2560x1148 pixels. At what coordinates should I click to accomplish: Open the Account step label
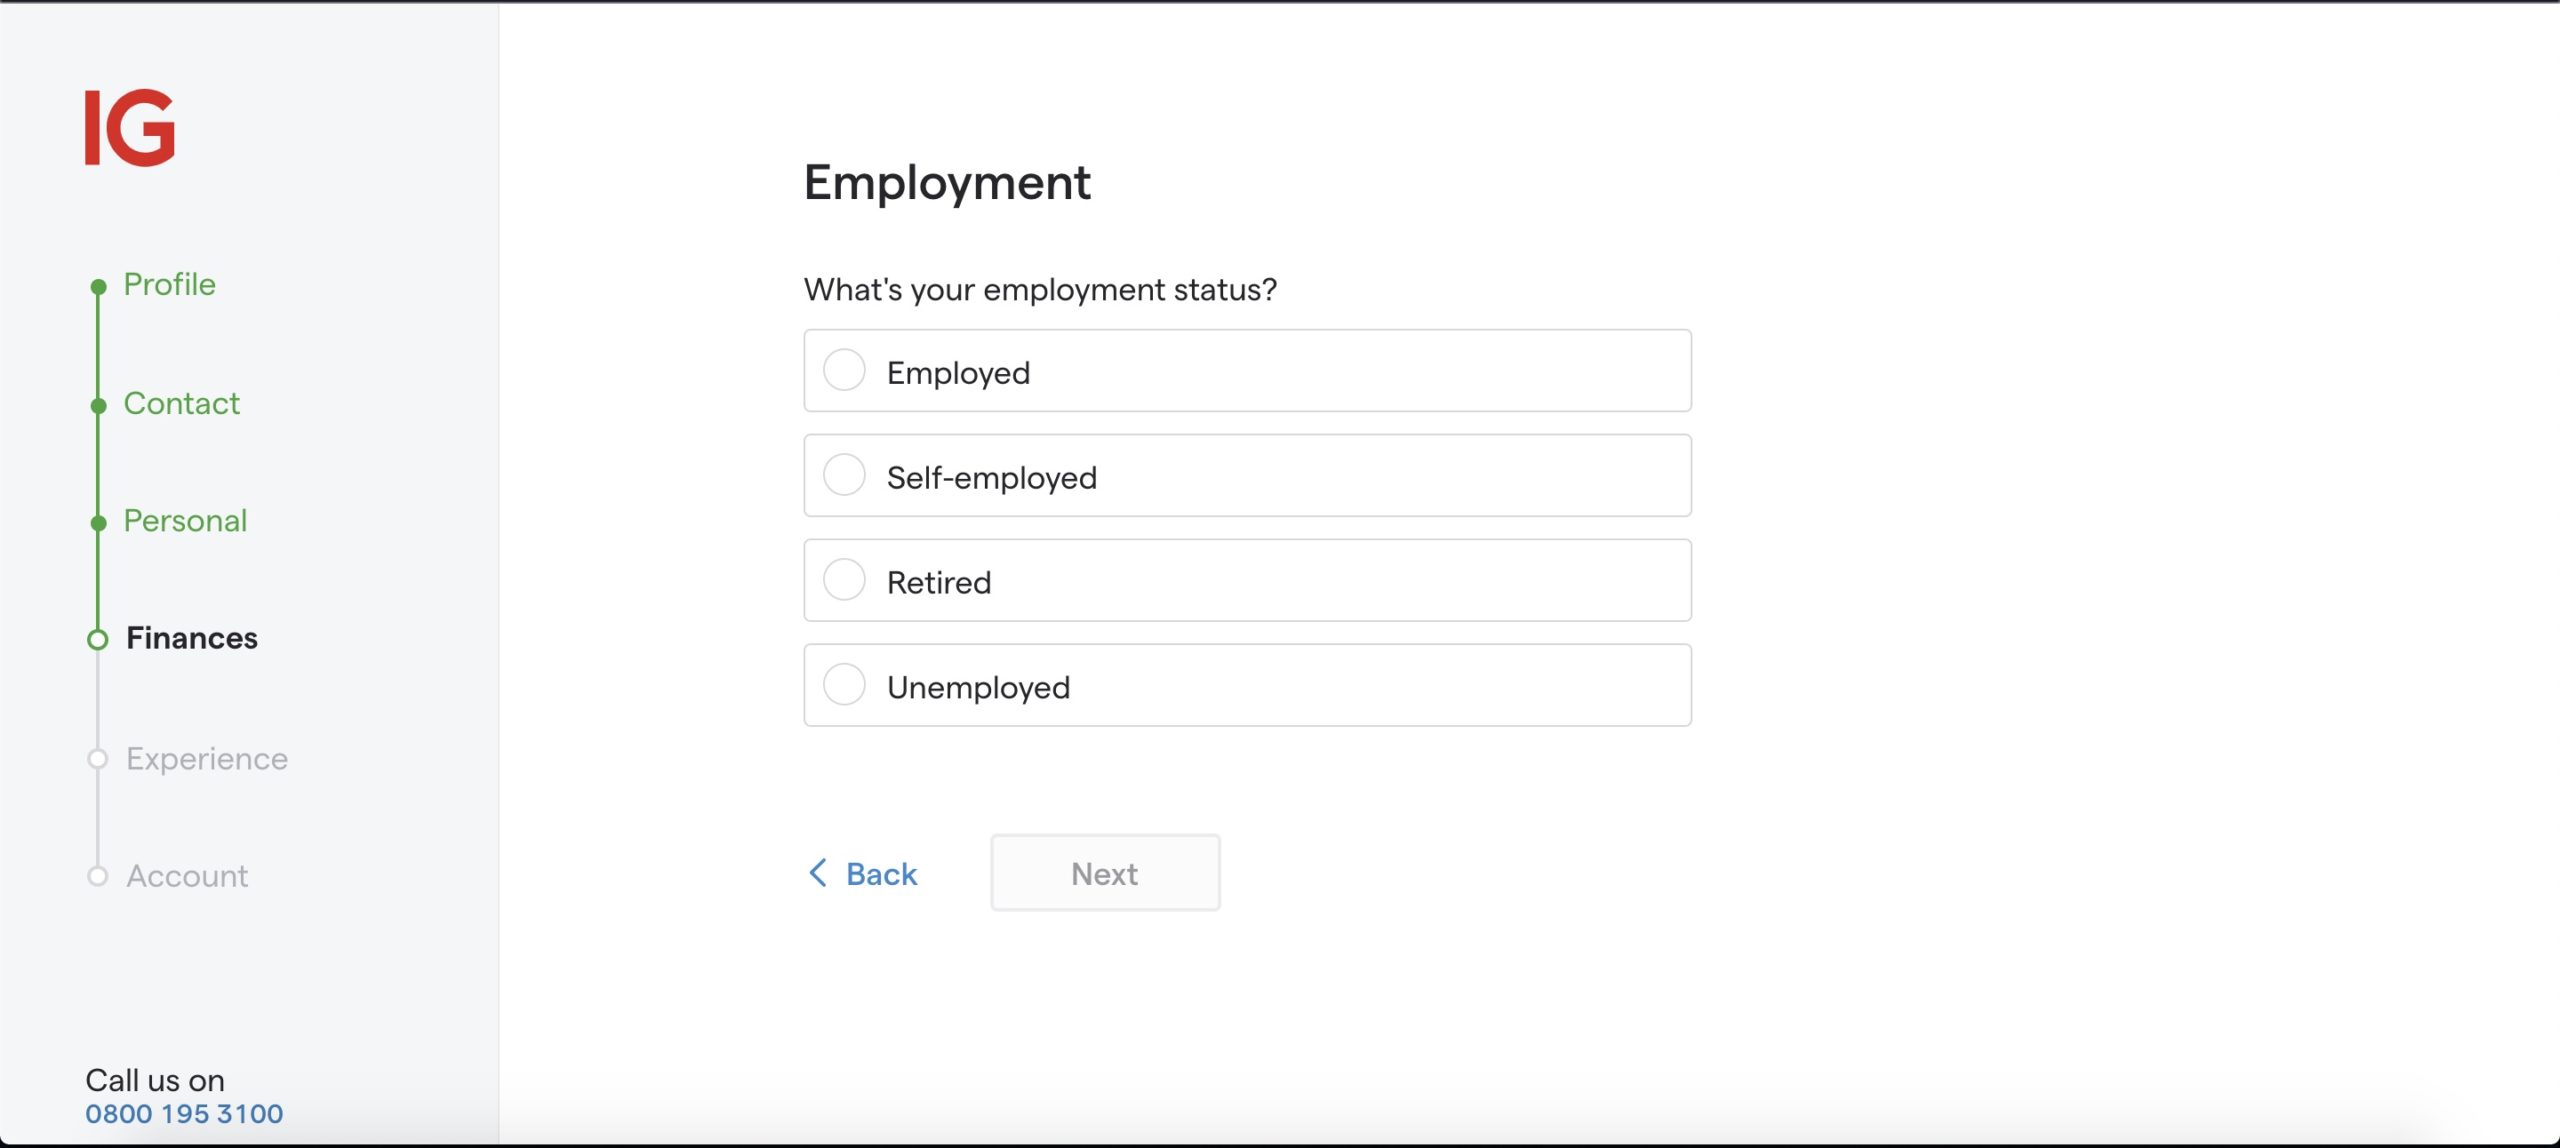tap(187, 877)
